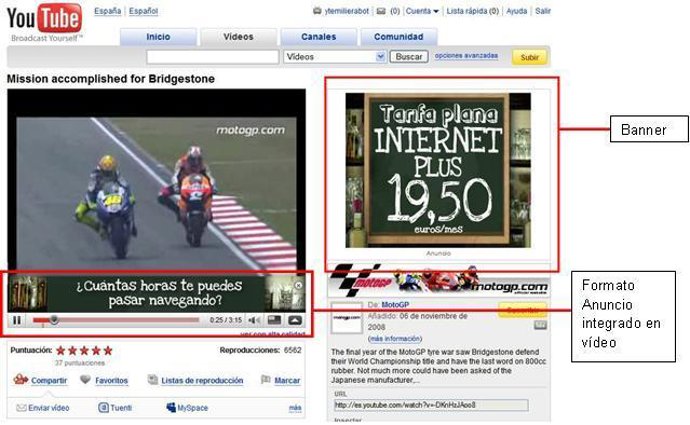Open the Vídeos search-type dropdown
This screenshot has width=690, height=425.
[x=335, y=57]
